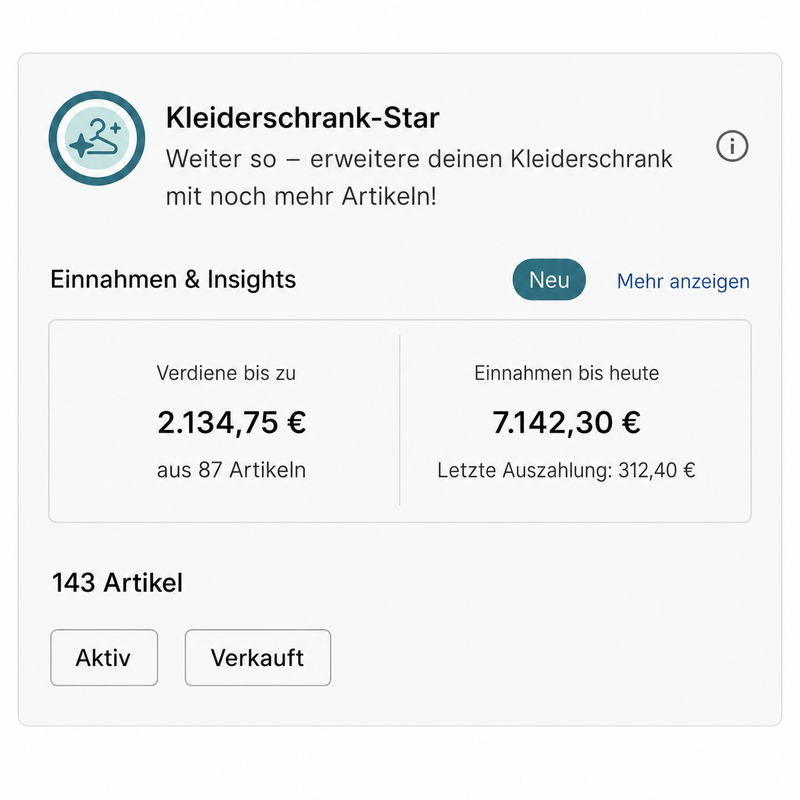Click the aus 87 Artikeln text
800x800 pixels.
point(232,470)
